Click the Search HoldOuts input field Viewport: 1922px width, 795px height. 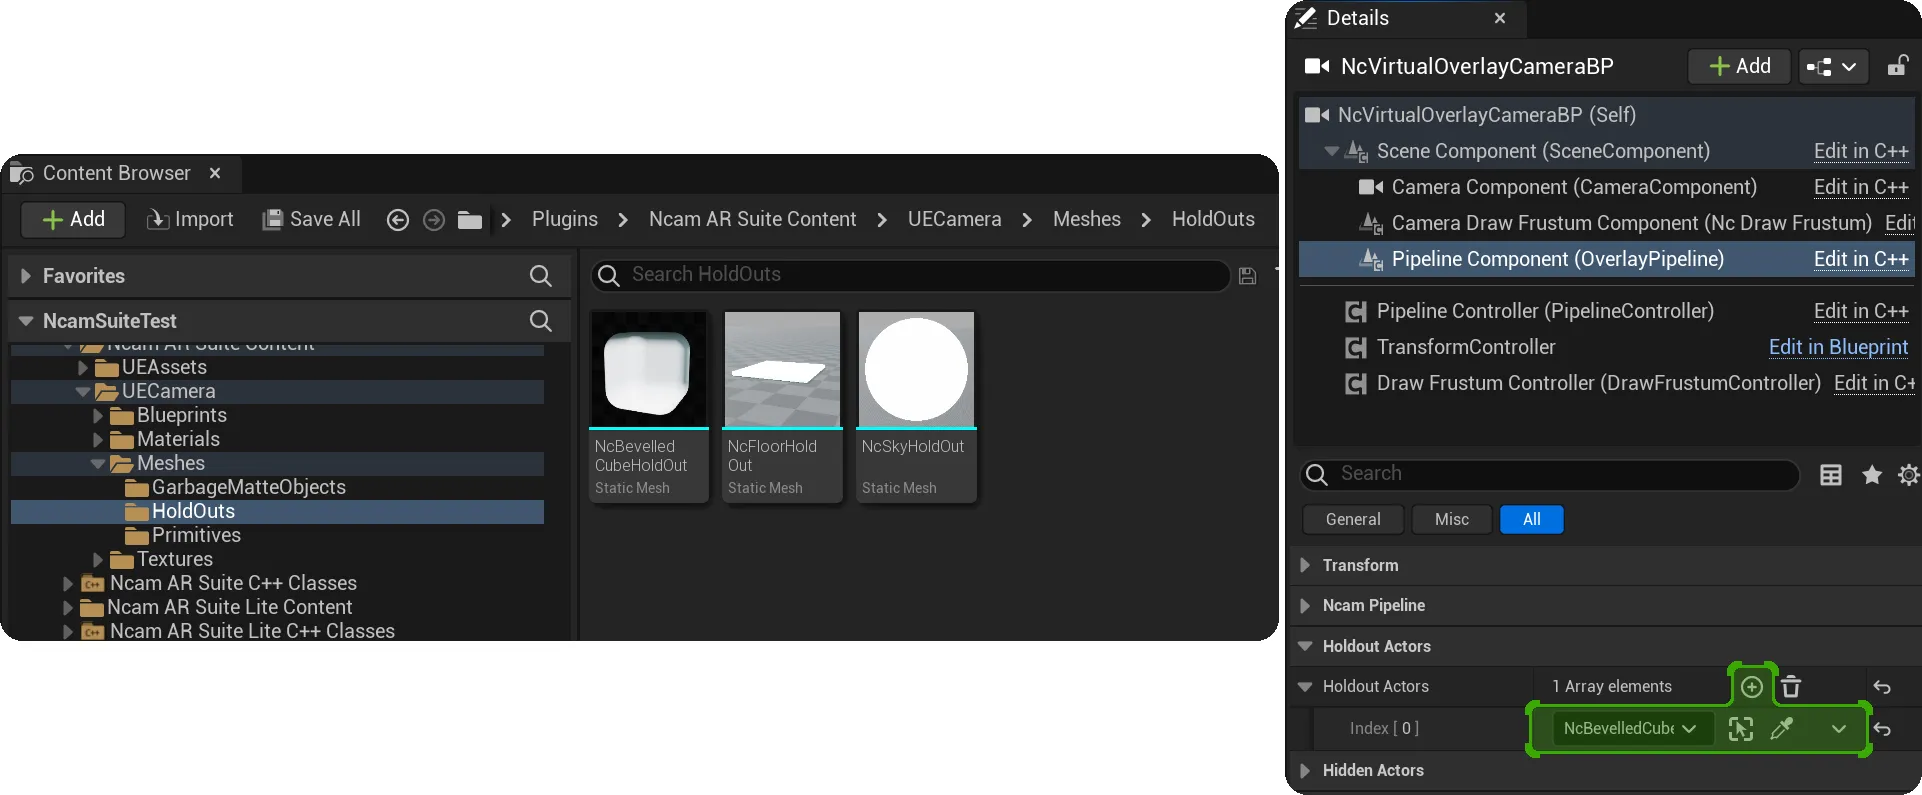click(910, 275)
